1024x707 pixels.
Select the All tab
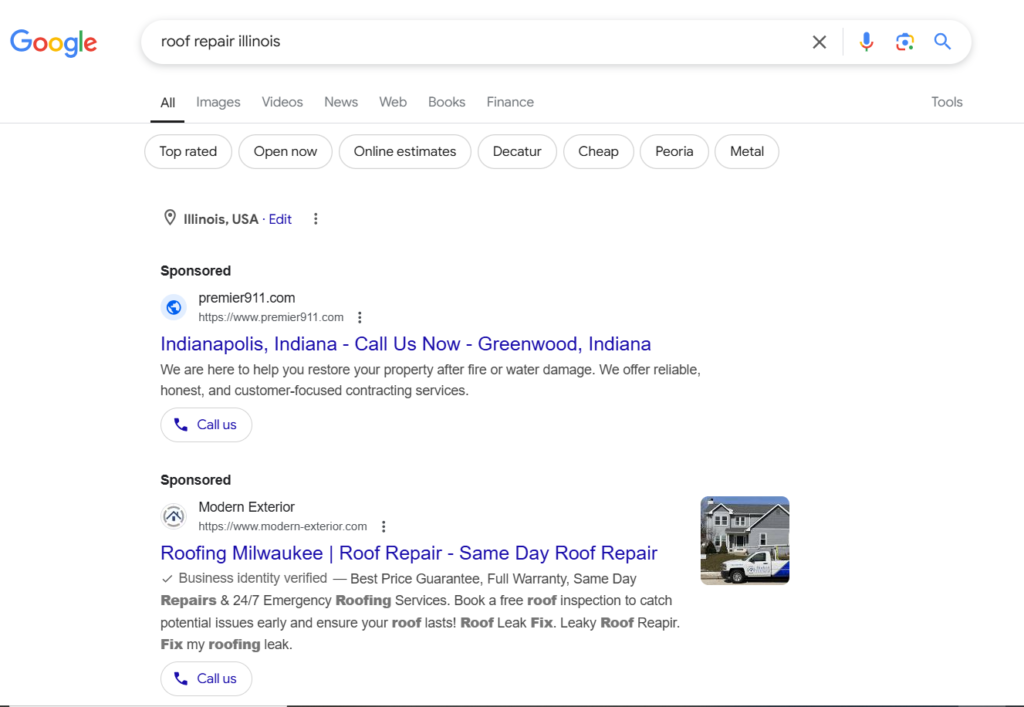[168, 102]
